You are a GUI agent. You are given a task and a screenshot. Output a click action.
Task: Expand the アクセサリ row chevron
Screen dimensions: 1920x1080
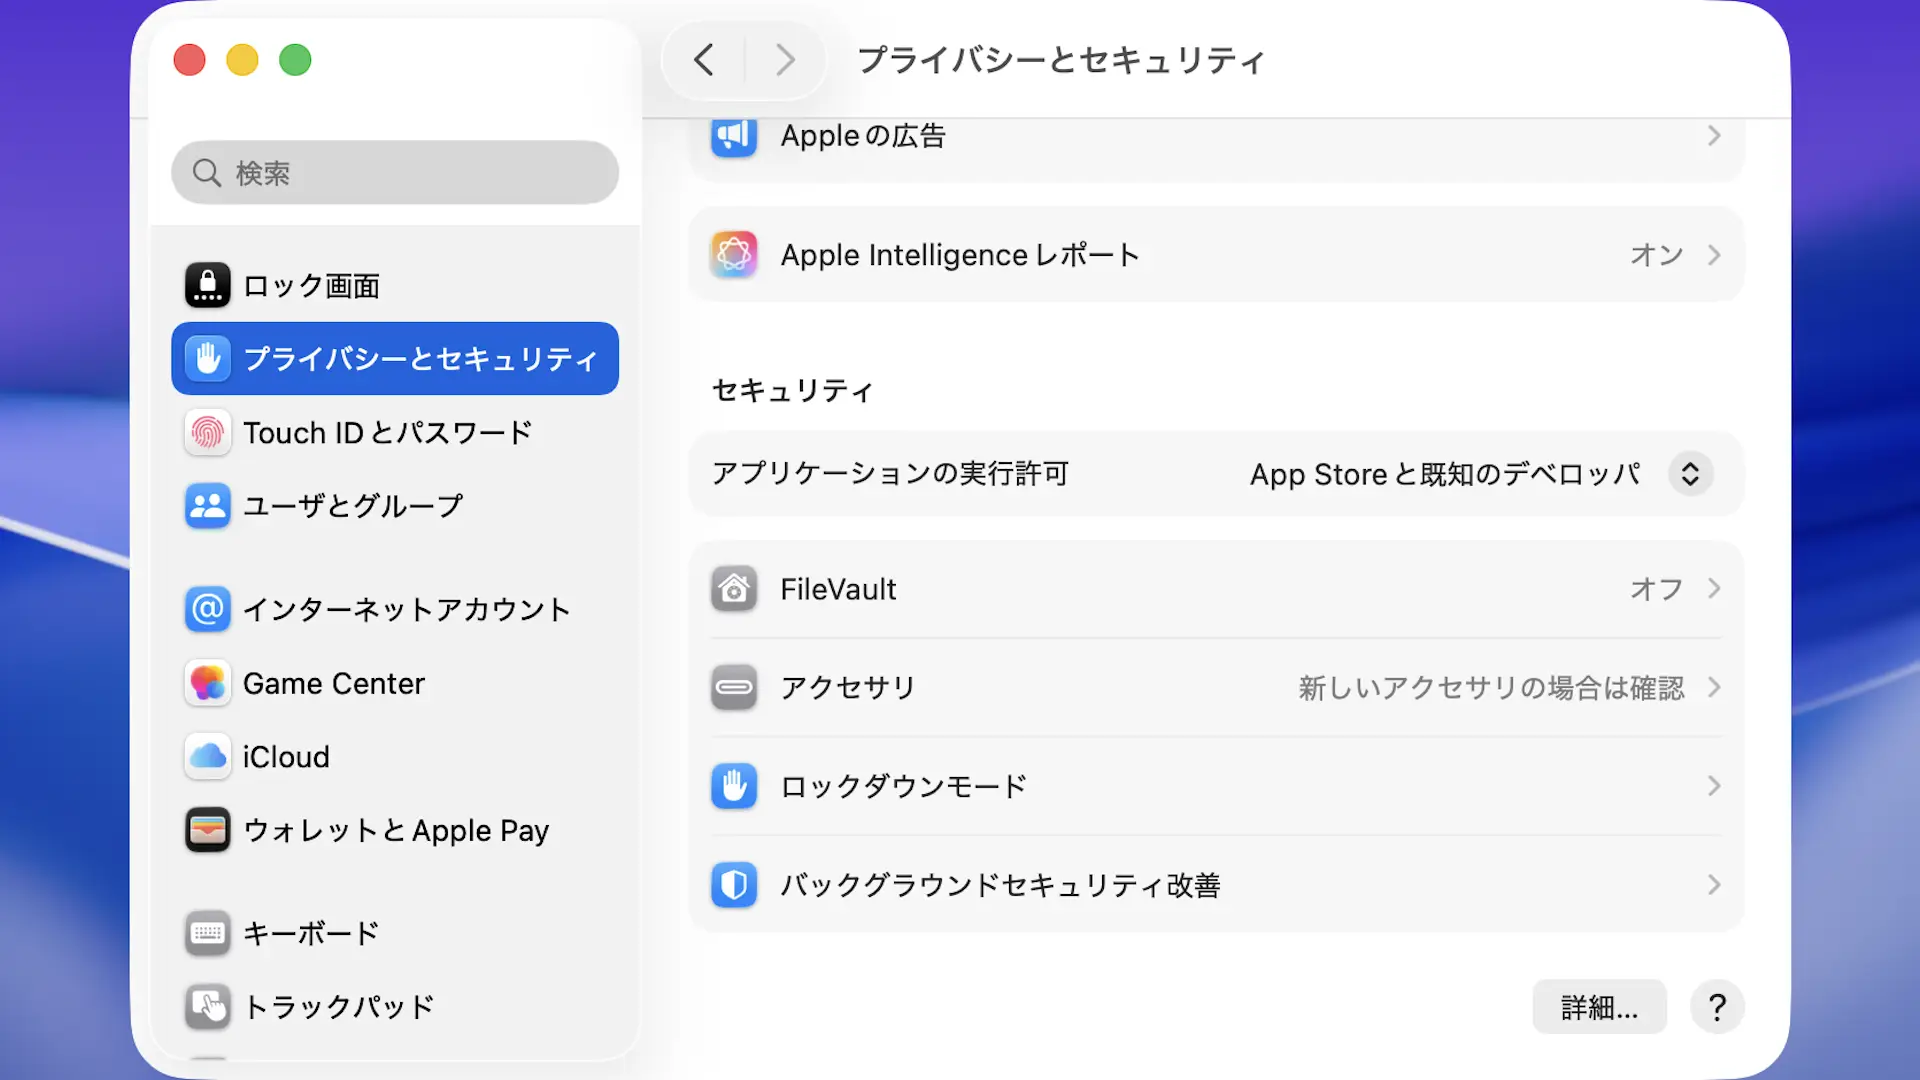1714,688
